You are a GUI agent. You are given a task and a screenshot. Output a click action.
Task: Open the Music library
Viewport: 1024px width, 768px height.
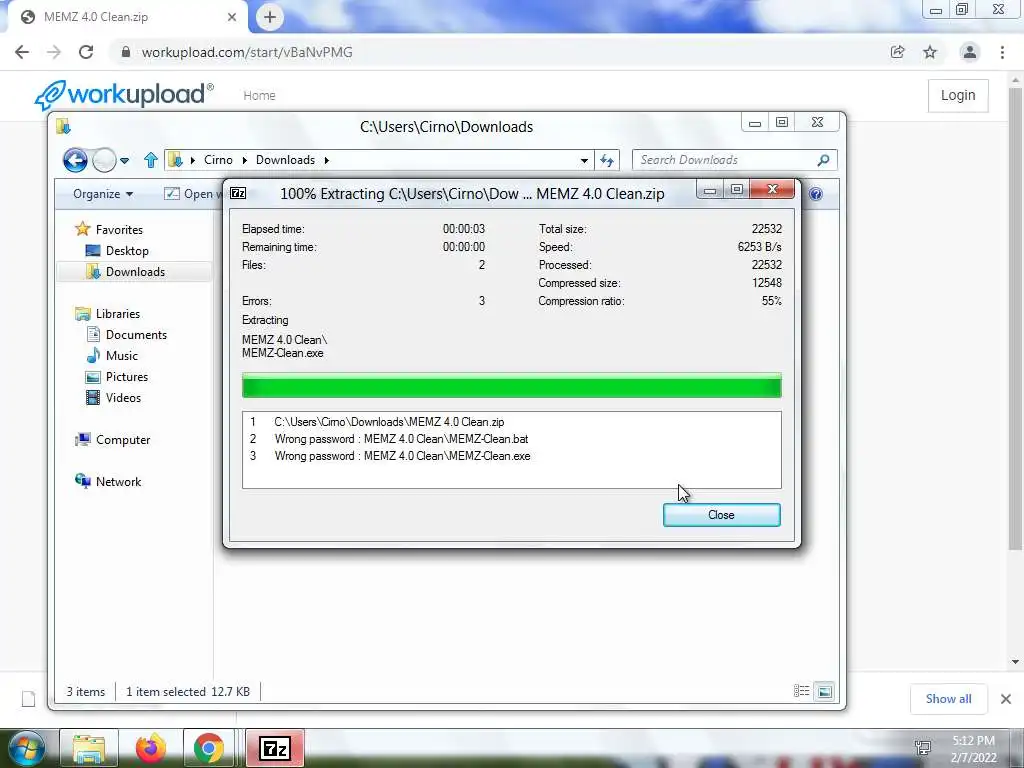121,356
